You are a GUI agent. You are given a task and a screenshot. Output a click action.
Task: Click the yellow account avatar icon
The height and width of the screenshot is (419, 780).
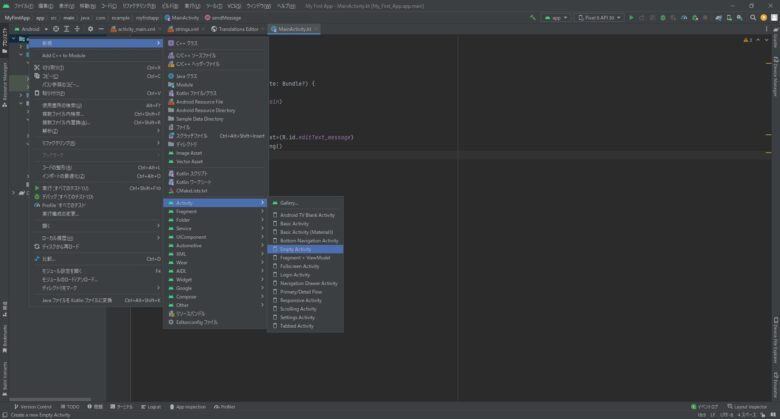764,18
